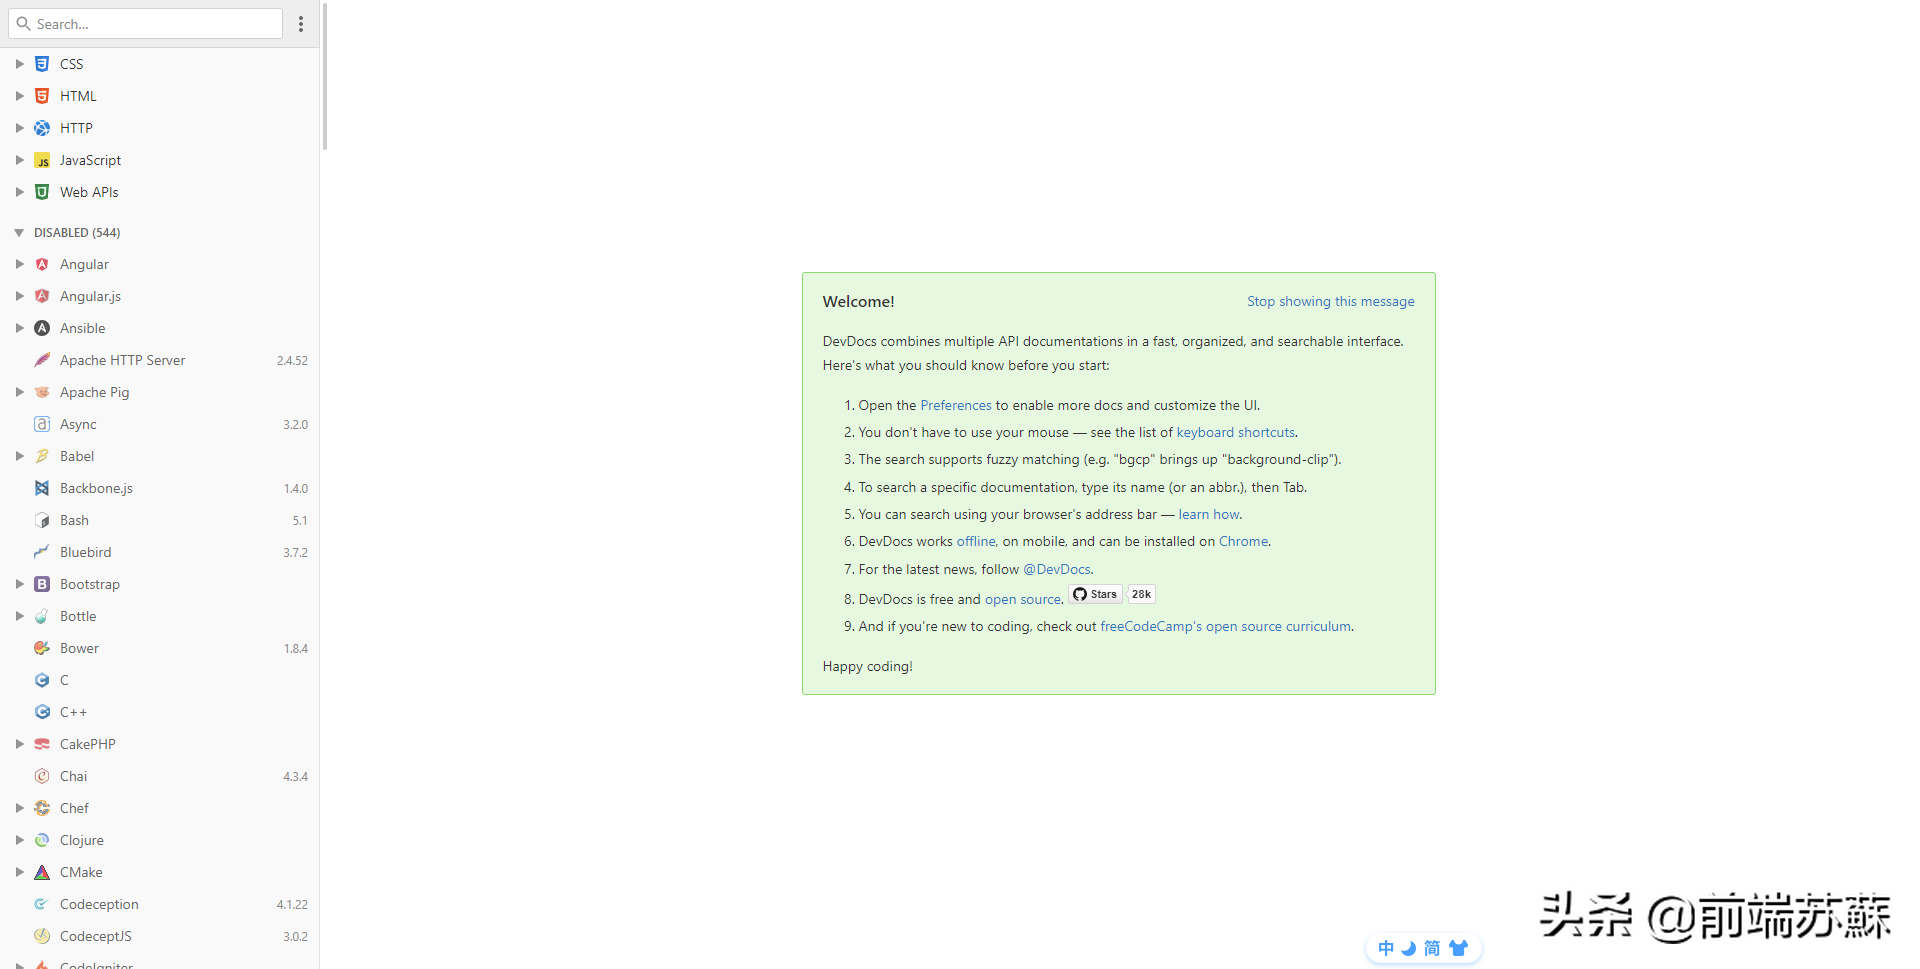The image size is (1920, 969).
Task: Toggle simplified Chinese 简 button
Action: 1432,948
